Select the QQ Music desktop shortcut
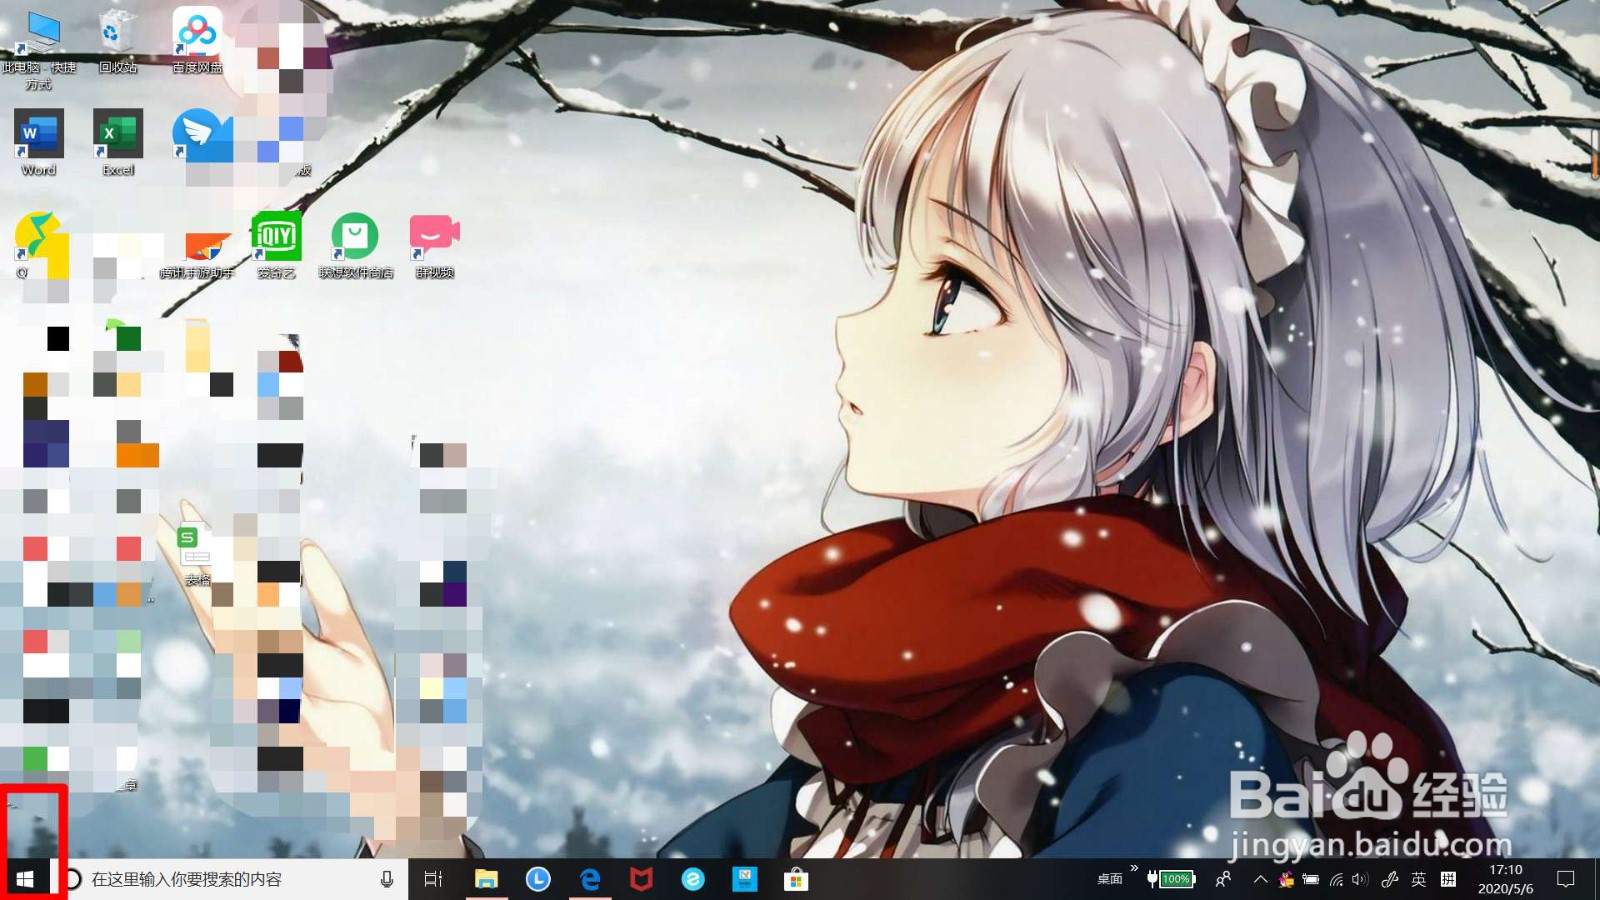1600x900 pixels. pos(40,246)
